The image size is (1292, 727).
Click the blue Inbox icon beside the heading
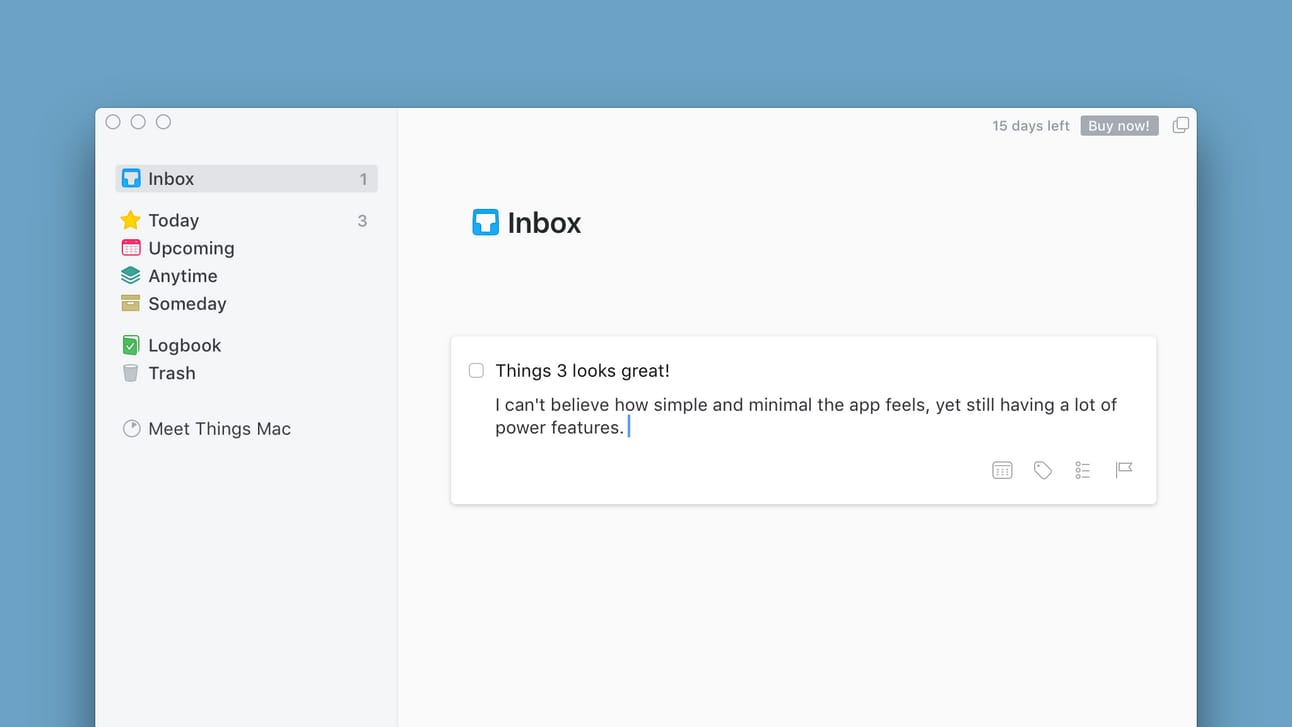coord(485,222)
